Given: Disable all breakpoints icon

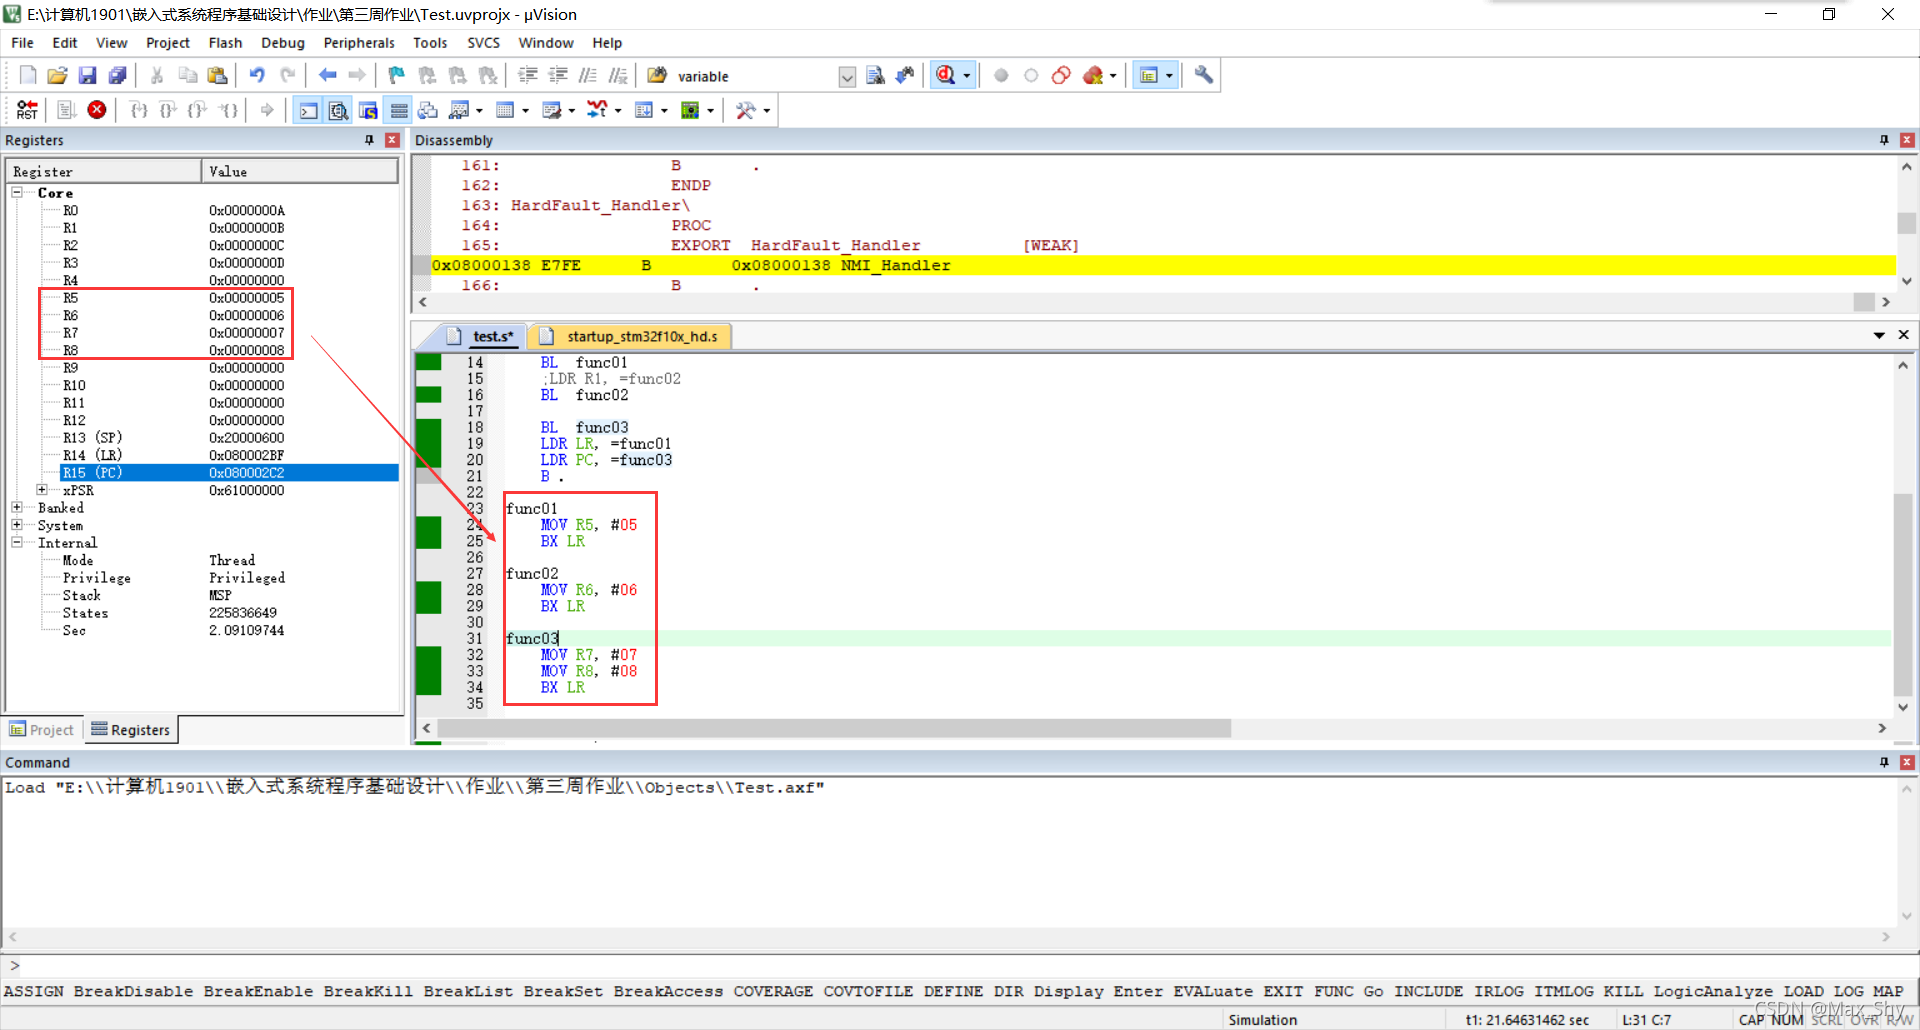Looking at the screenshot, I should tap(1061, 75).
